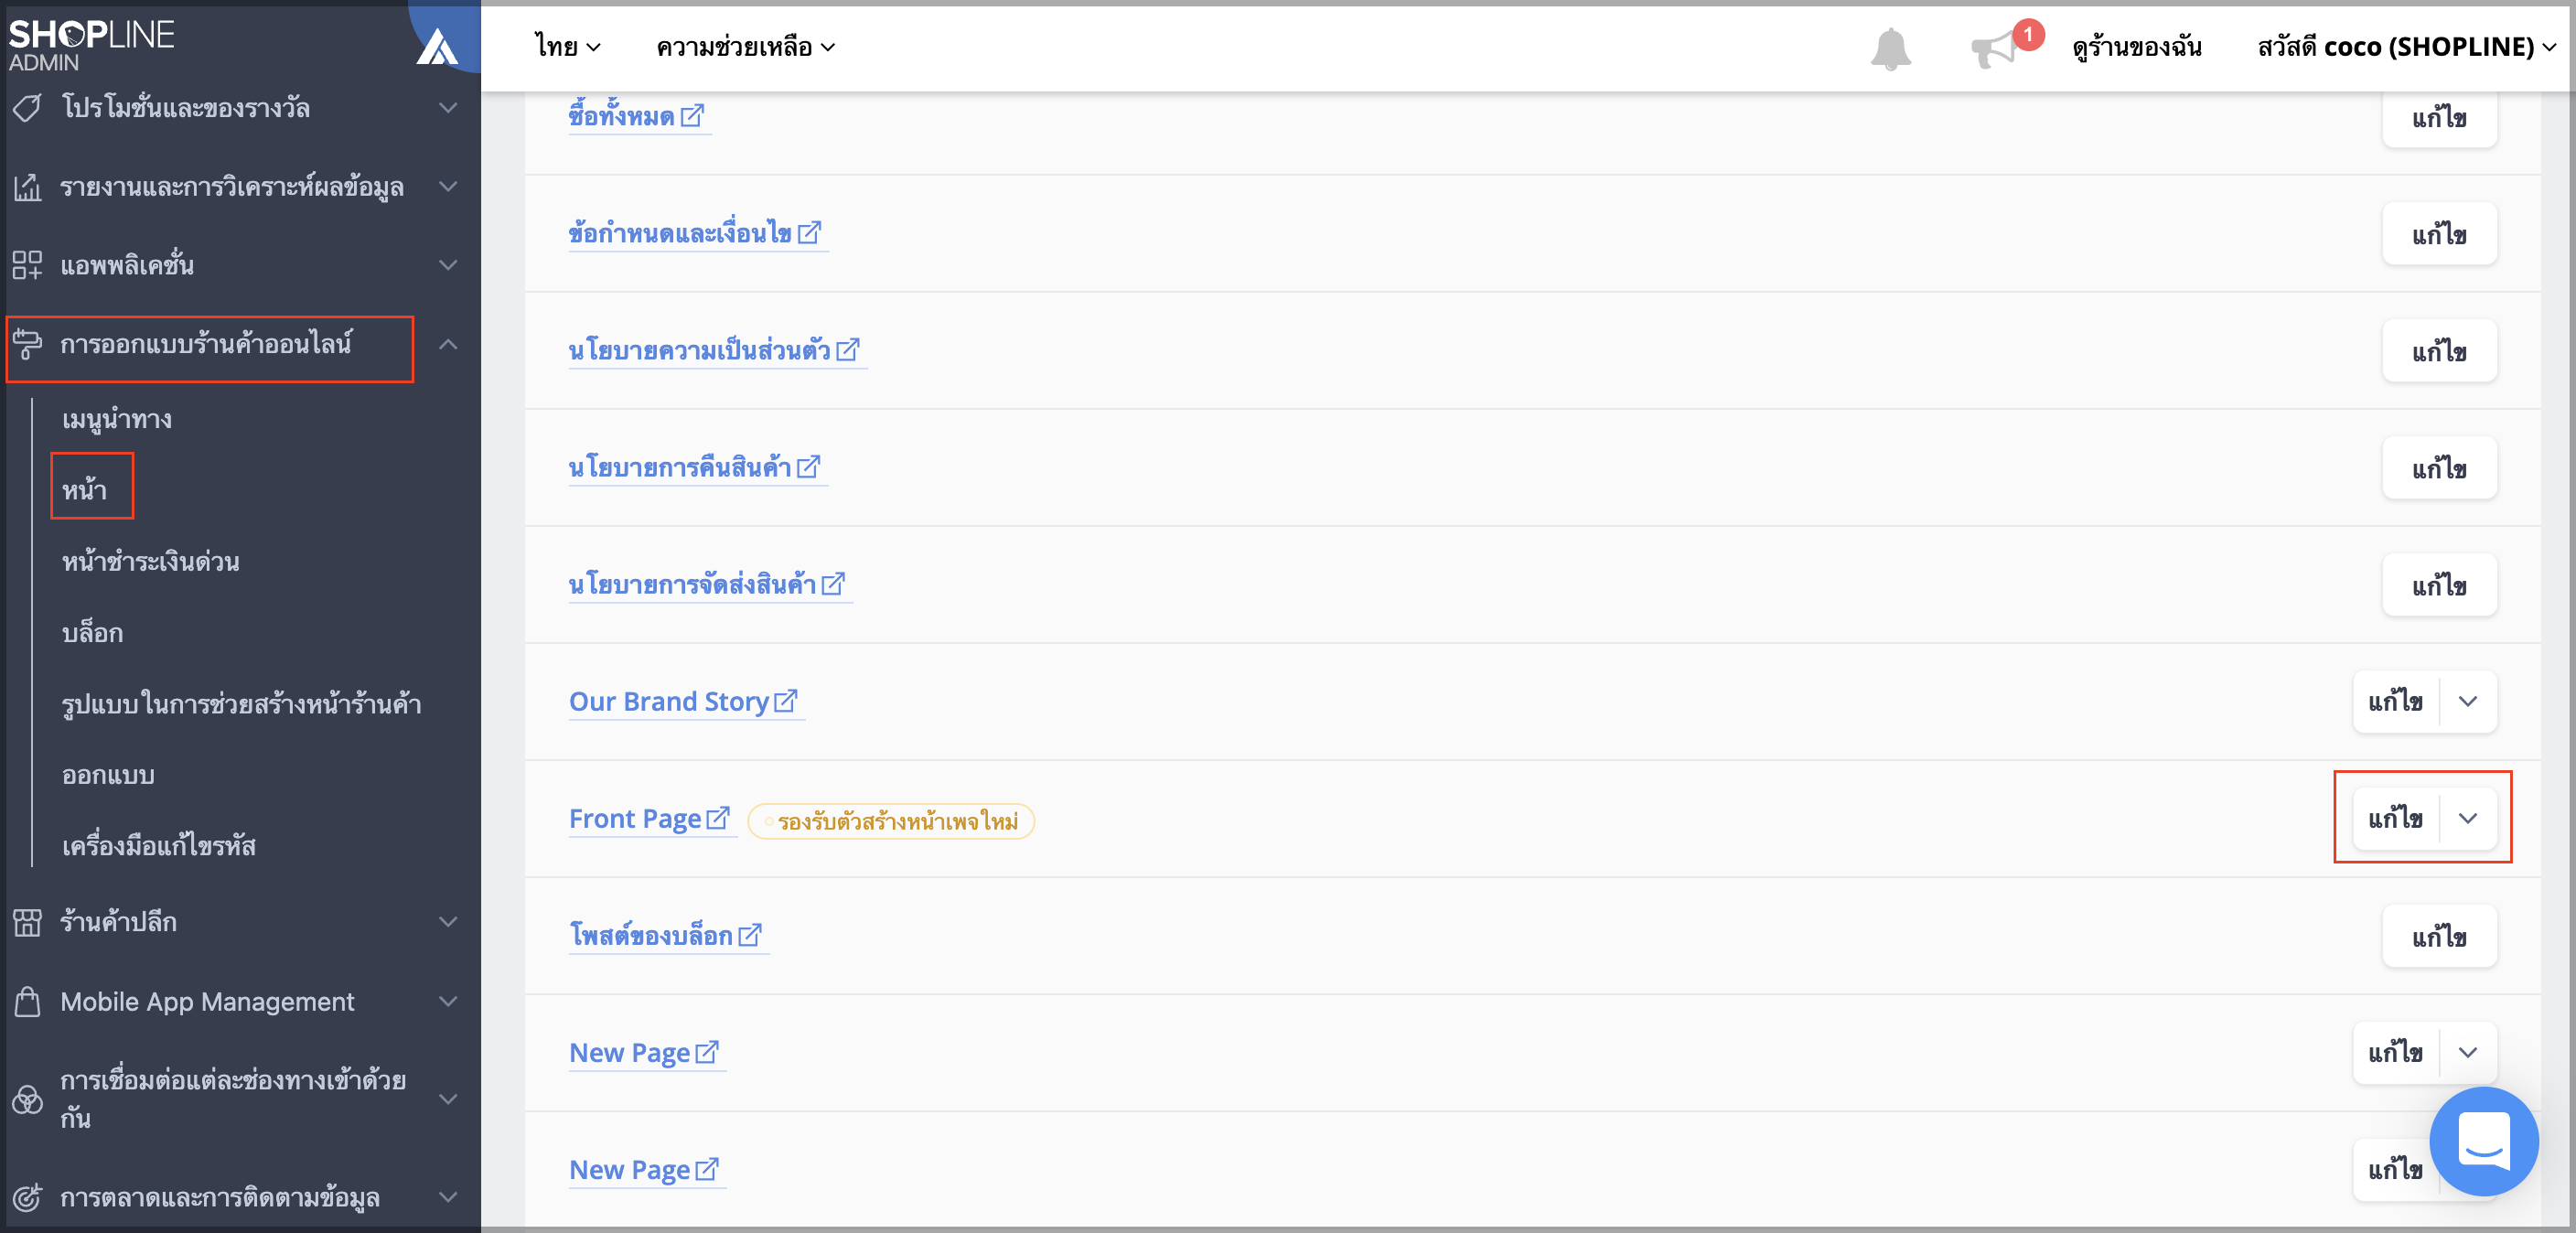This screenshot has height=1233, width=2576.
Task: Open the coco (SHOPLINE) account dropdown
Action: click(2408, 46)
